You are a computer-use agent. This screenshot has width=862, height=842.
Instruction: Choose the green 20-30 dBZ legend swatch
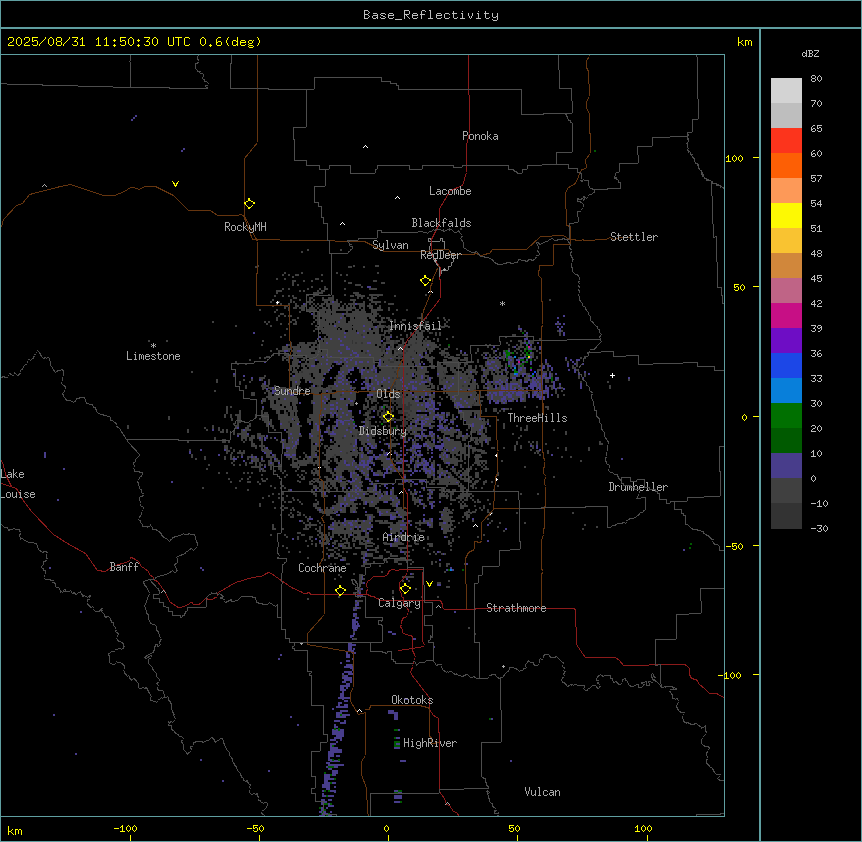[x=786, y=416]
